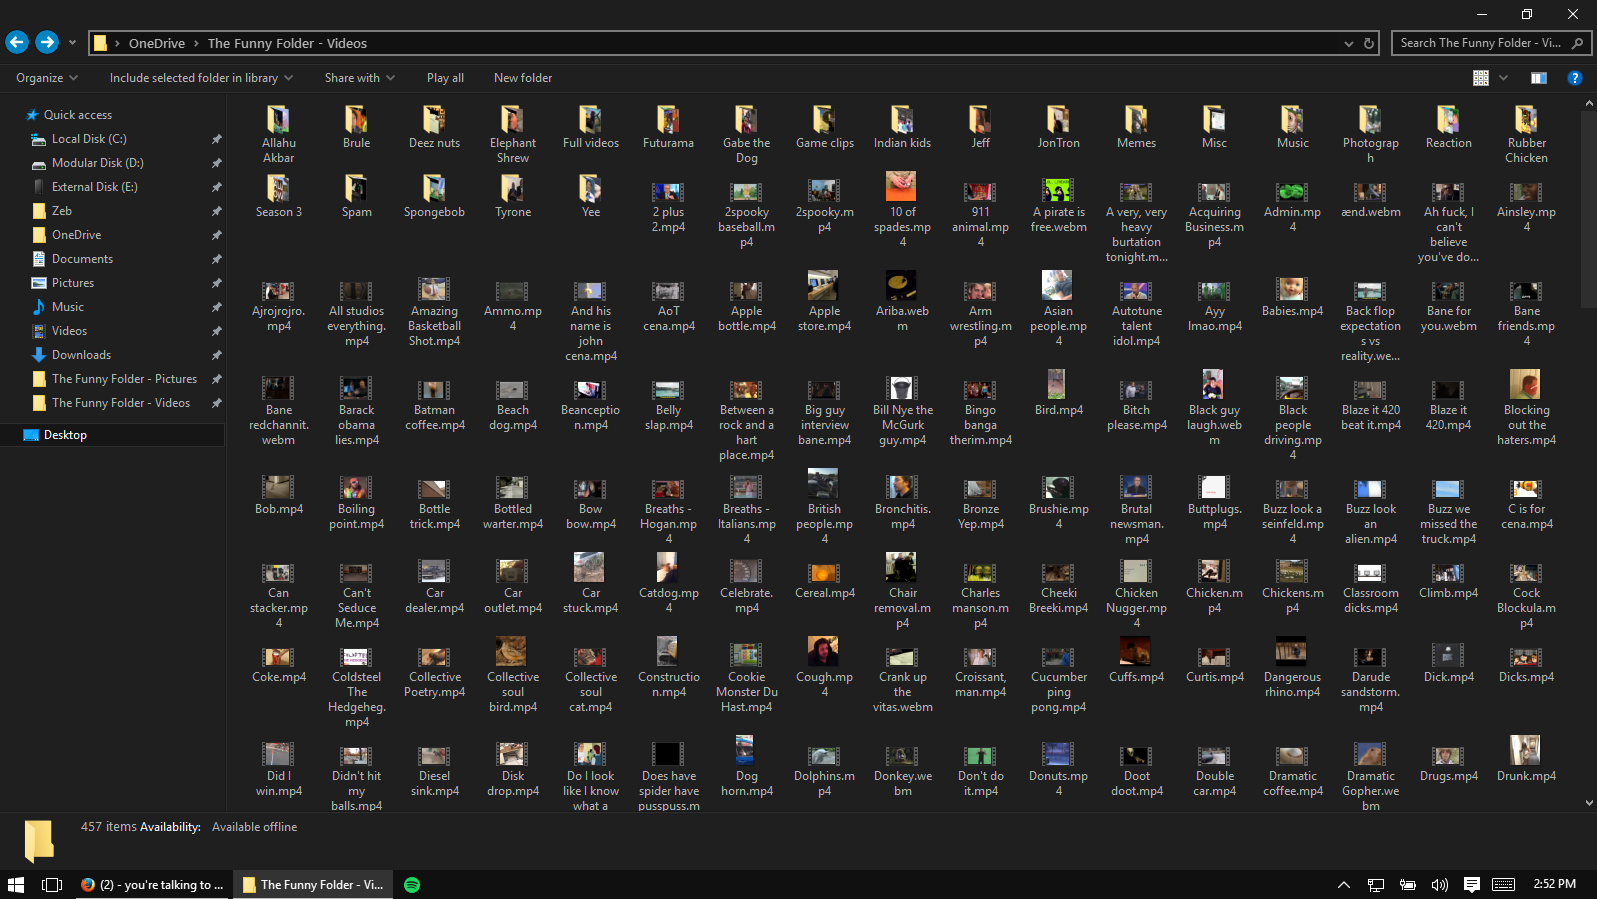Expand the recent locations dropdown arrow

tap(72, 43)
